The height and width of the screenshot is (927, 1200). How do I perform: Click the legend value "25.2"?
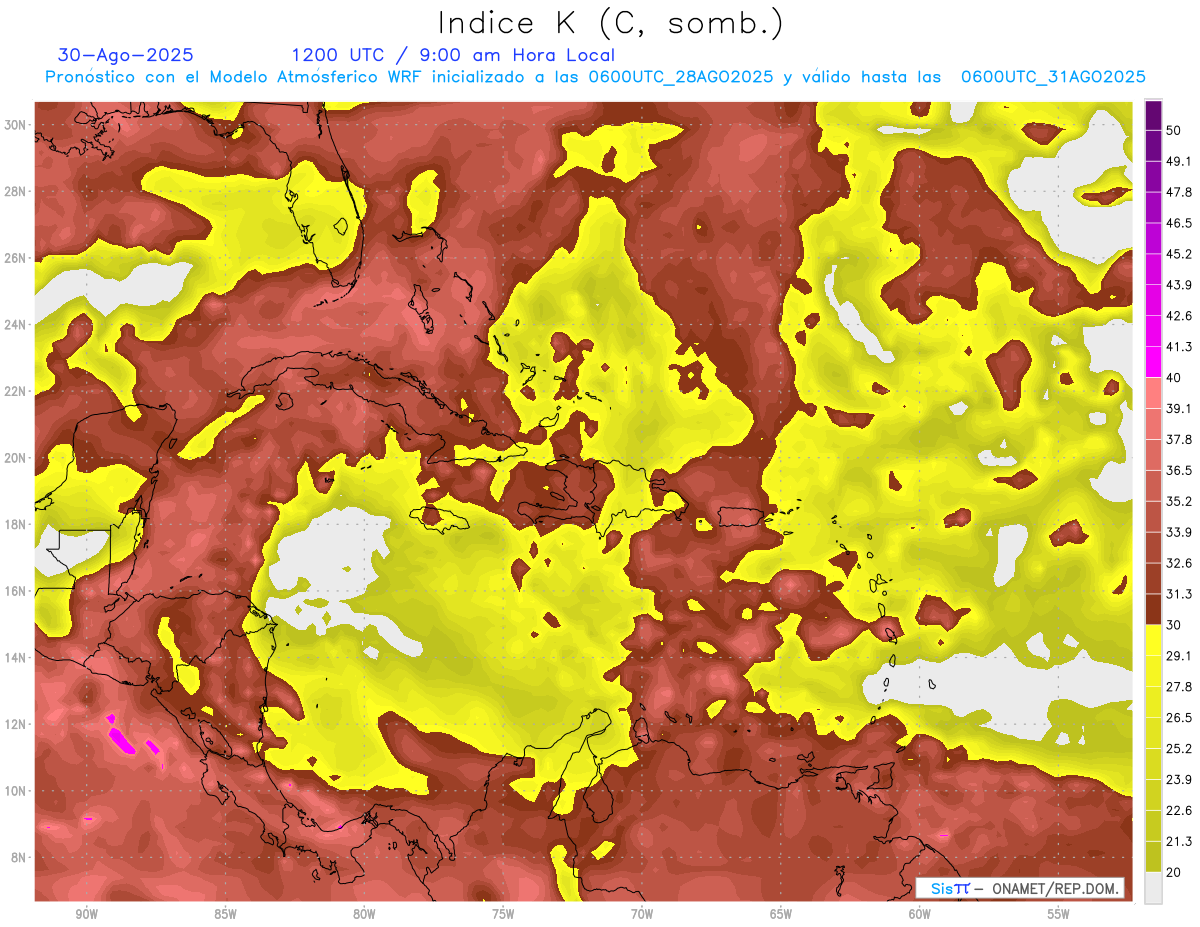(1178, 748)
